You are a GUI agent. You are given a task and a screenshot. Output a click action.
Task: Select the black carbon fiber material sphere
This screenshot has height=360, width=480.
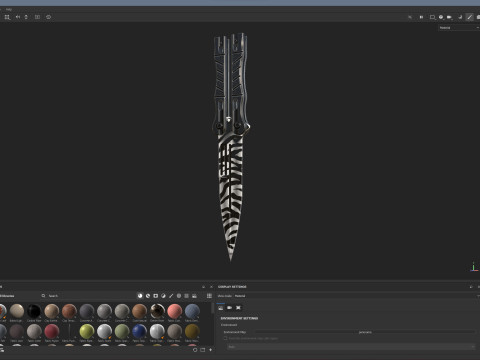[34, 311]
